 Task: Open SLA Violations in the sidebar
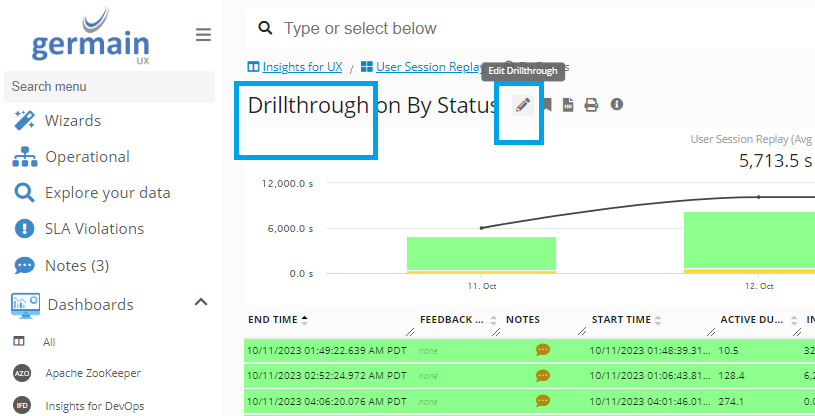[94, 229]
